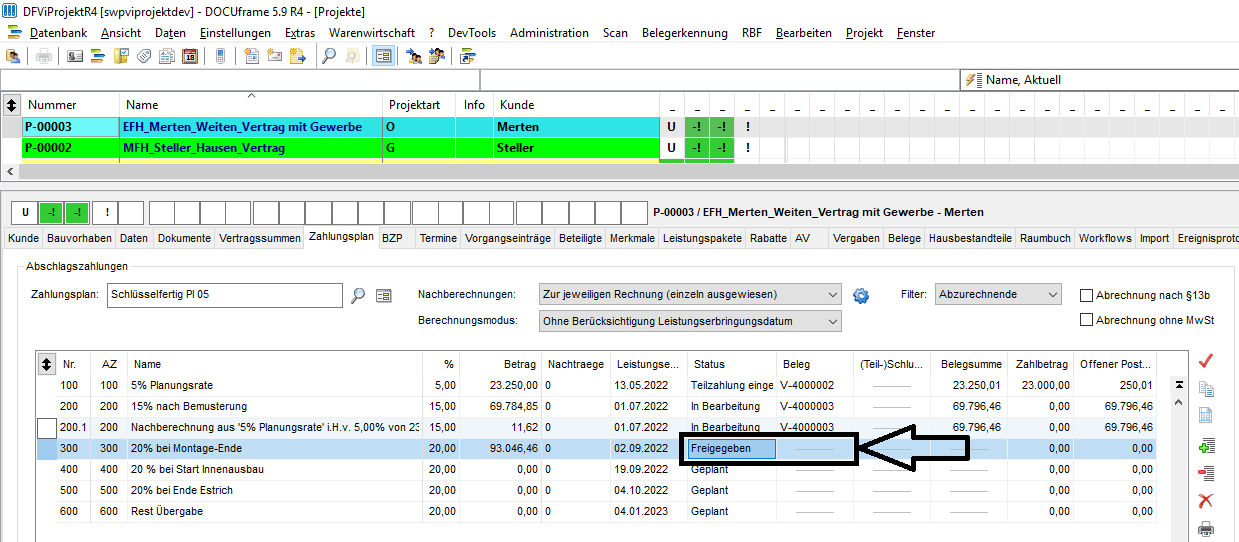Viewport: 1239px width, 542px height.
Task: Search Zahlungsplan with magnifier icon
Action: point(358,295)
